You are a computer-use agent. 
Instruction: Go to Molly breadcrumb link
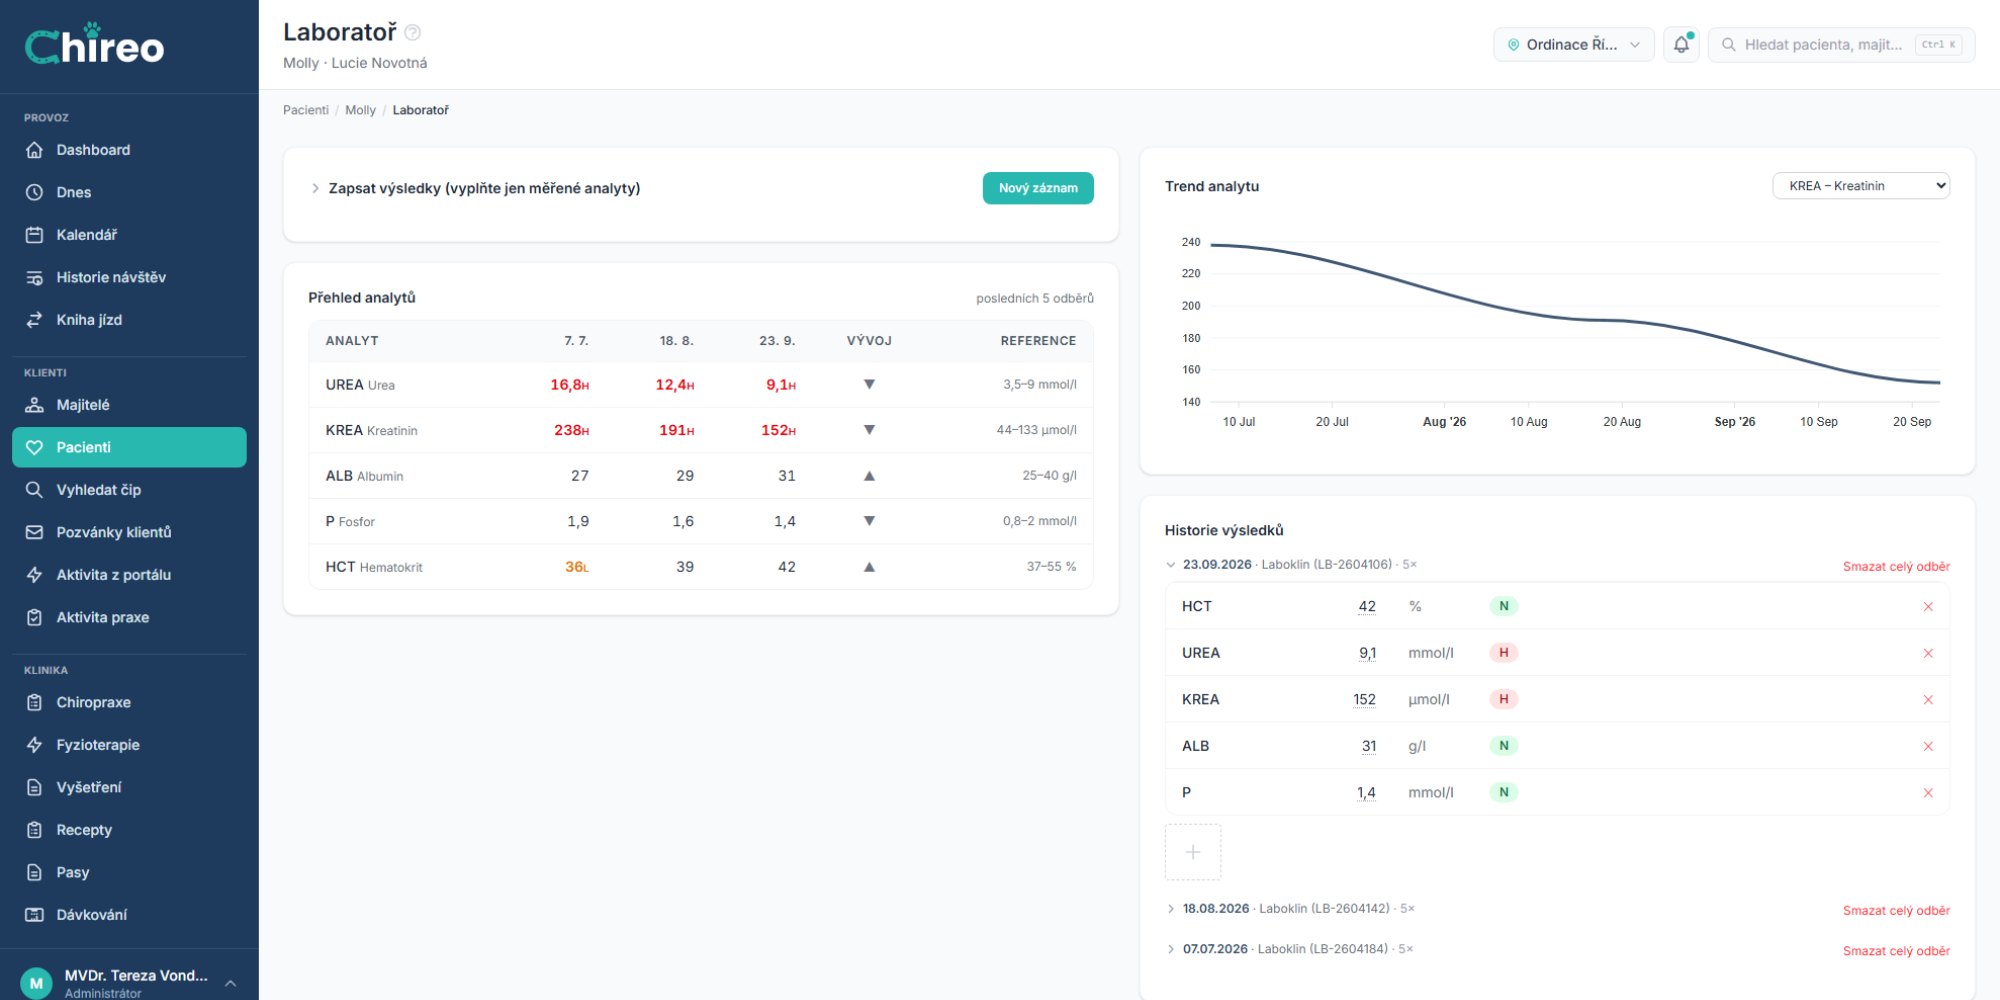360,110
